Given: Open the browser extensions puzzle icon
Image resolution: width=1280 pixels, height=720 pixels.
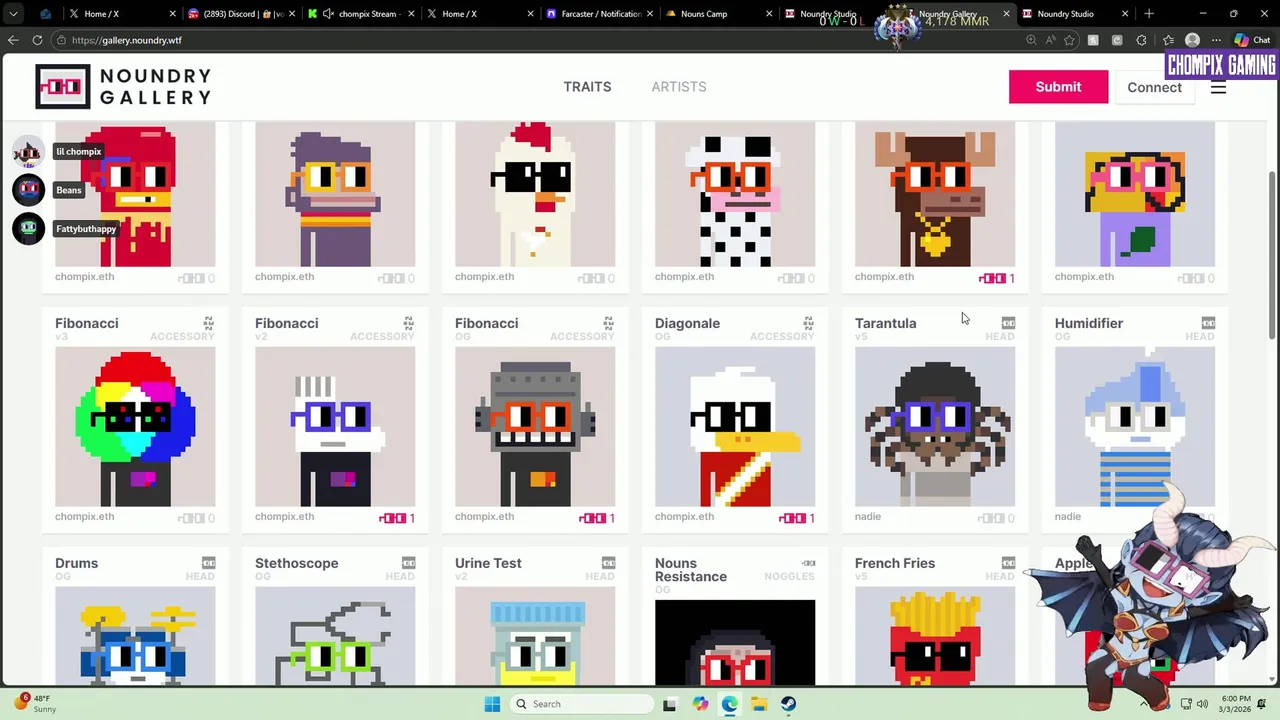Looking at the screenshot, I should pyautogui.click(x=1143, y=40).
